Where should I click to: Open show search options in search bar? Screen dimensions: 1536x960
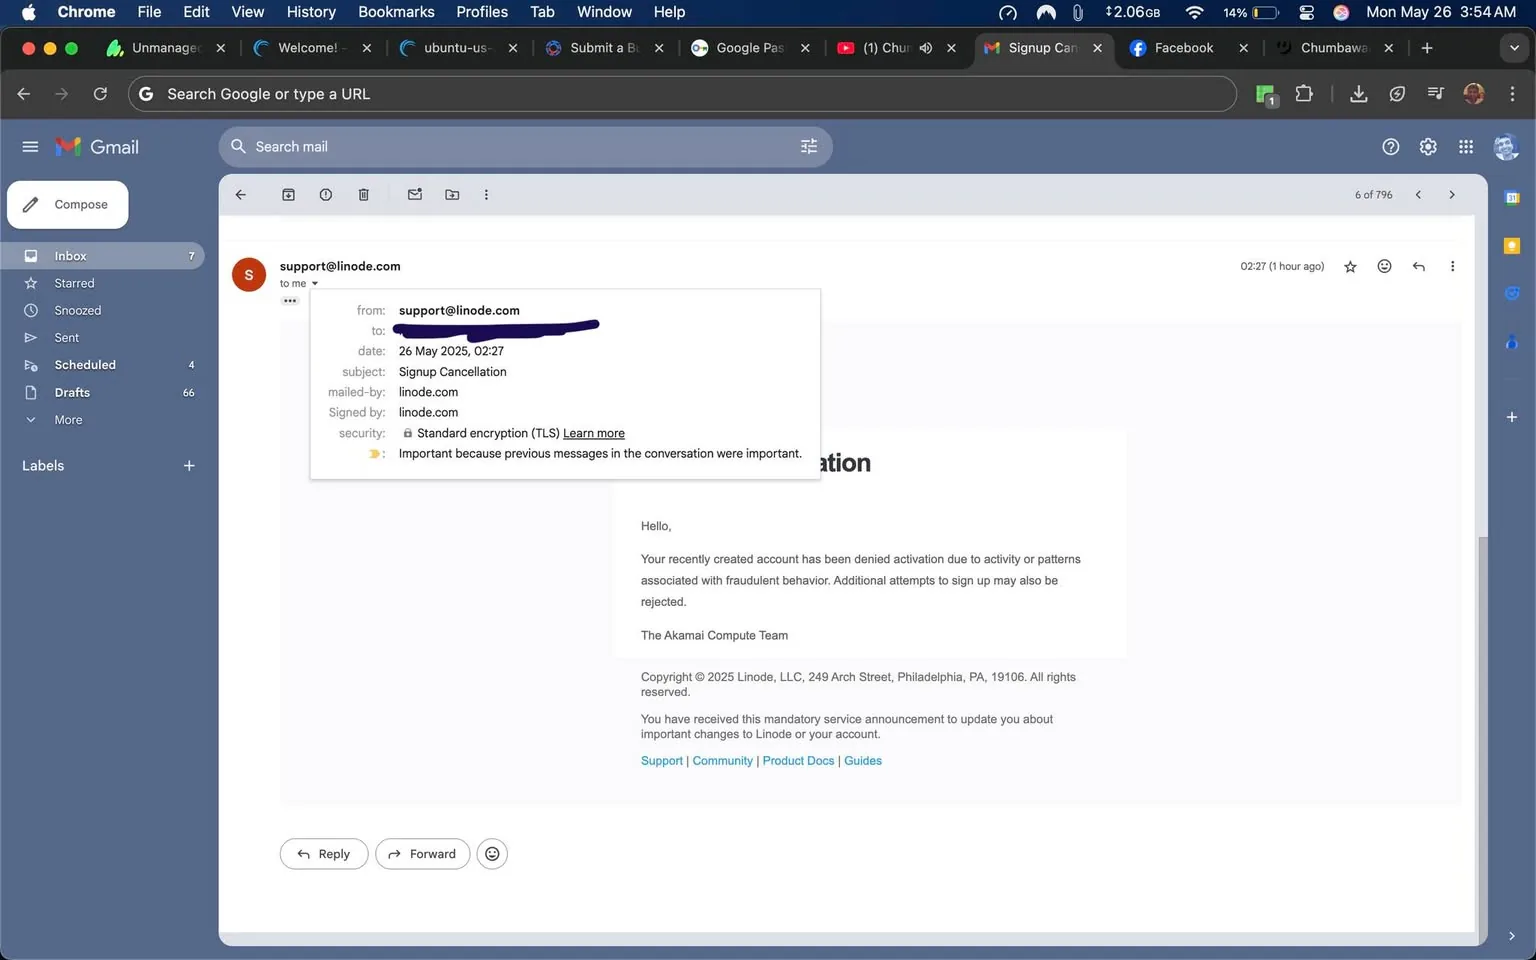click(808, 146)
